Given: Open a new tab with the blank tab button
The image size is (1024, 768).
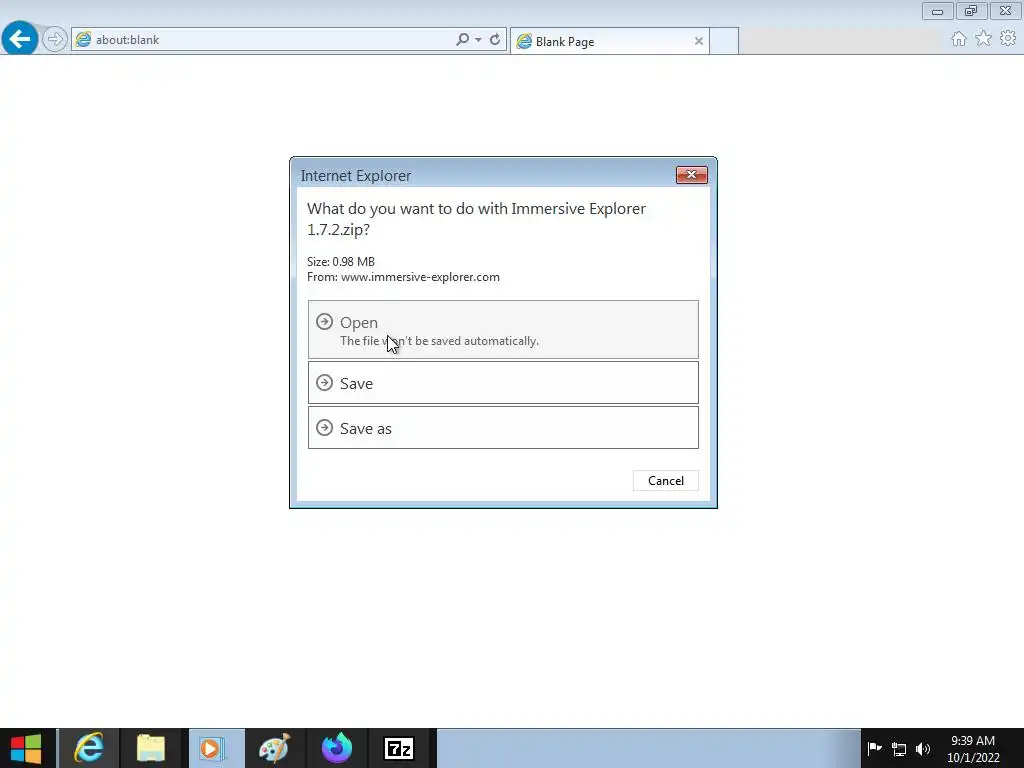Looking at the screenshot, I should pos(724,40).
